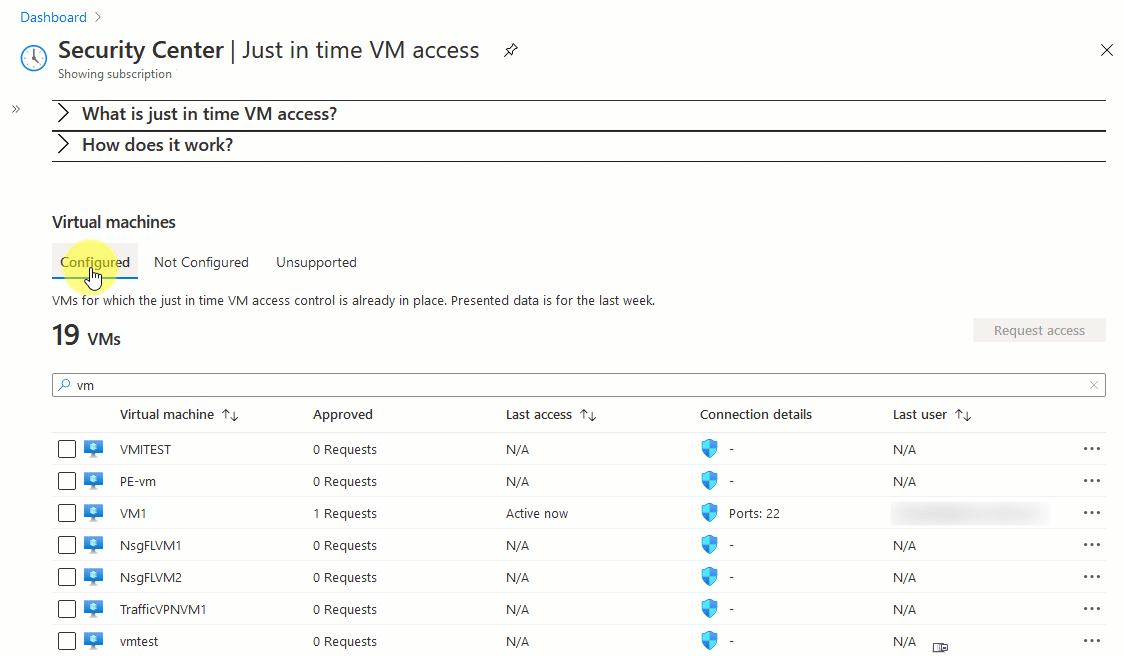Go to the Dashboard breadcrumb link
Screen dimensions: 1124x656
[53, 17]
